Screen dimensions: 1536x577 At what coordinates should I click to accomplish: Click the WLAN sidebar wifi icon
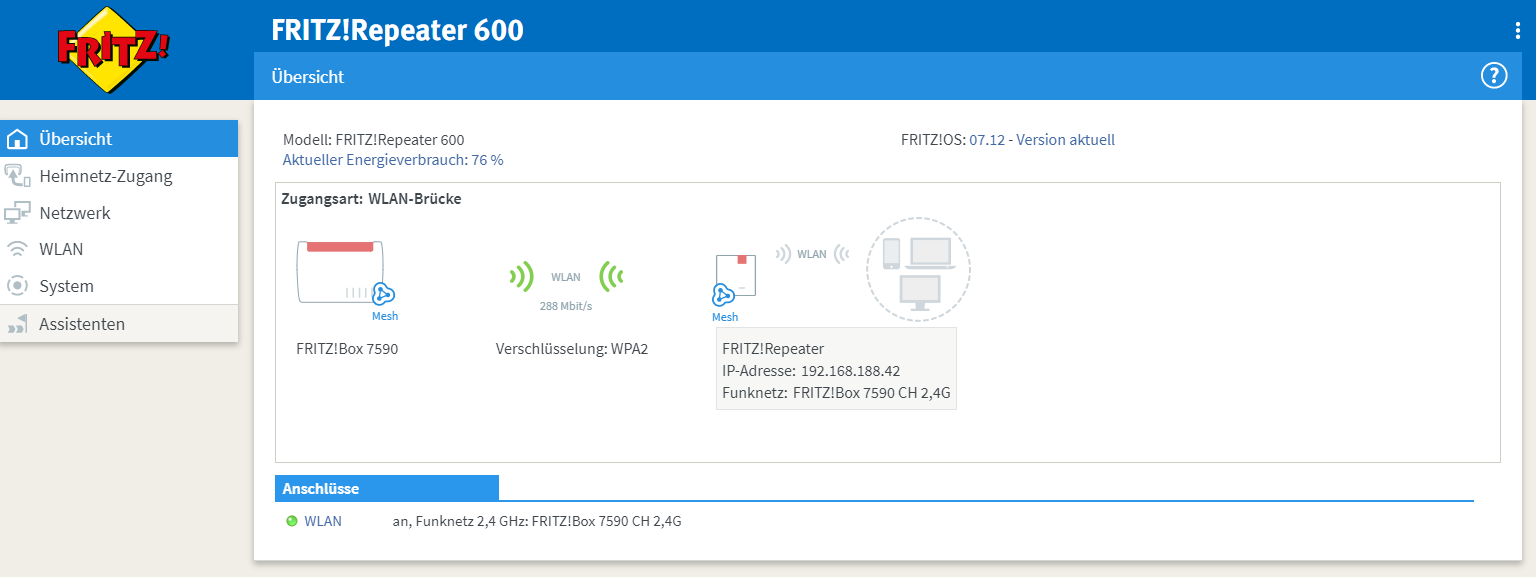point(17,249)
